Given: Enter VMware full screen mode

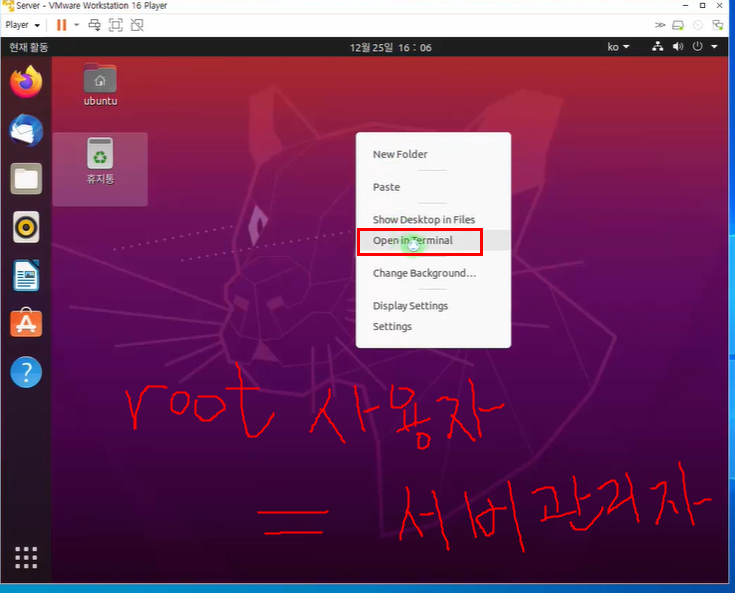Looking at the screenshot, I should tap(115, 25).
